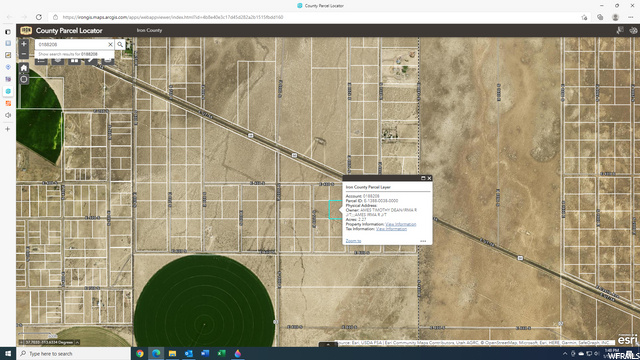Image resolution: width=640 pixels, height=360 pixels.
Task: Open the basemap gallery widget in header
Action: [x=633, y=30]
